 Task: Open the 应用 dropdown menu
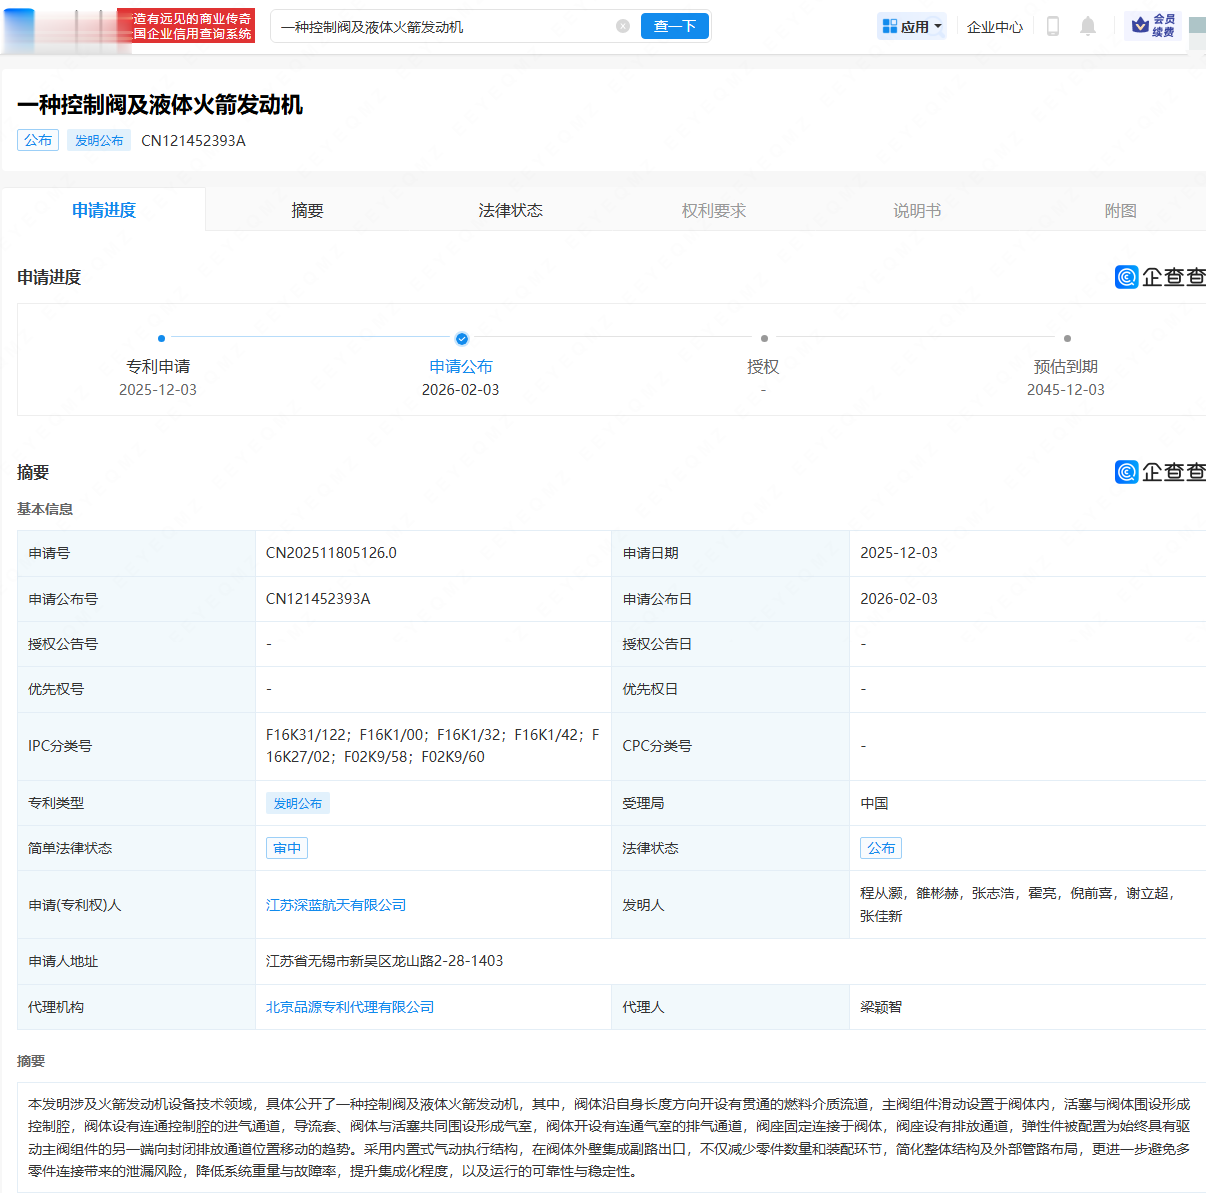click(x=912, y=27)
